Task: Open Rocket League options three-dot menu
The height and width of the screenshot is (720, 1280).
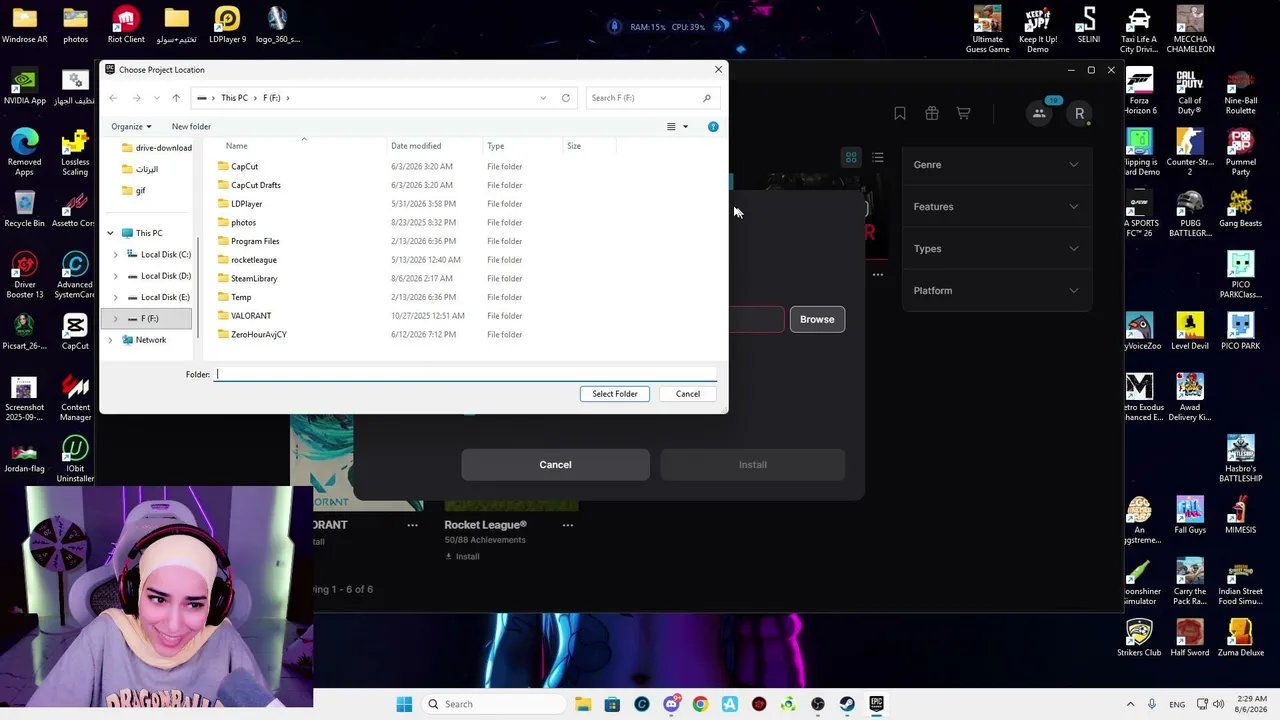Action: [x=568, y=525]
